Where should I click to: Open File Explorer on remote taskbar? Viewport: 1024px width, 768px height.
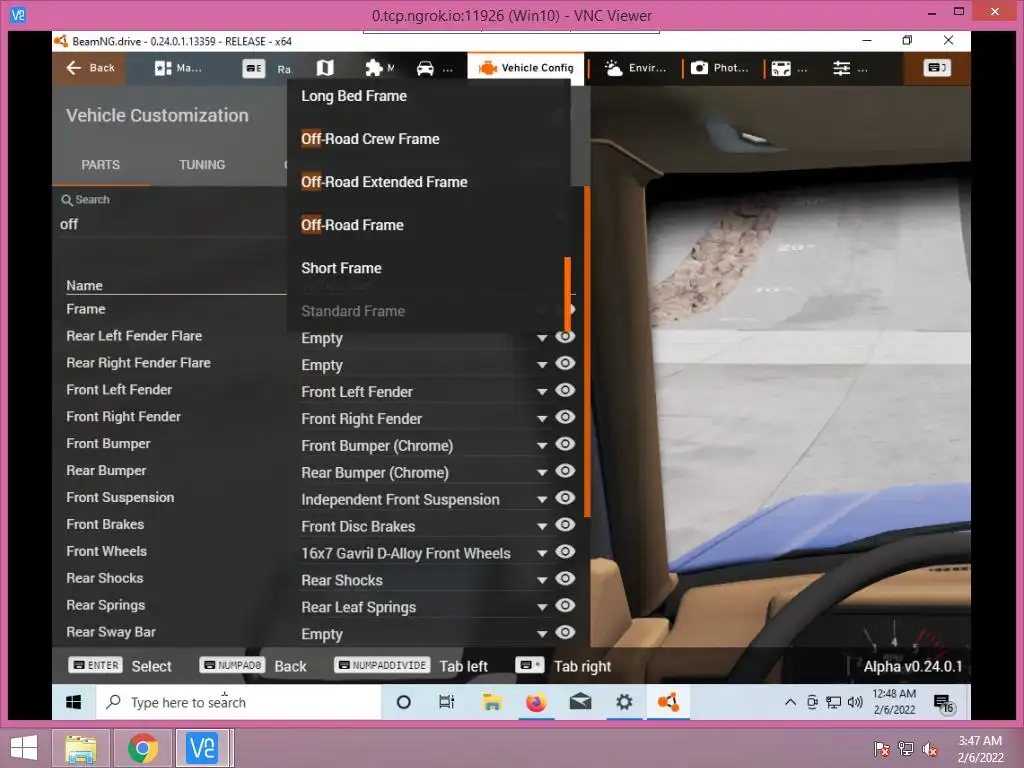coord(491,702)
